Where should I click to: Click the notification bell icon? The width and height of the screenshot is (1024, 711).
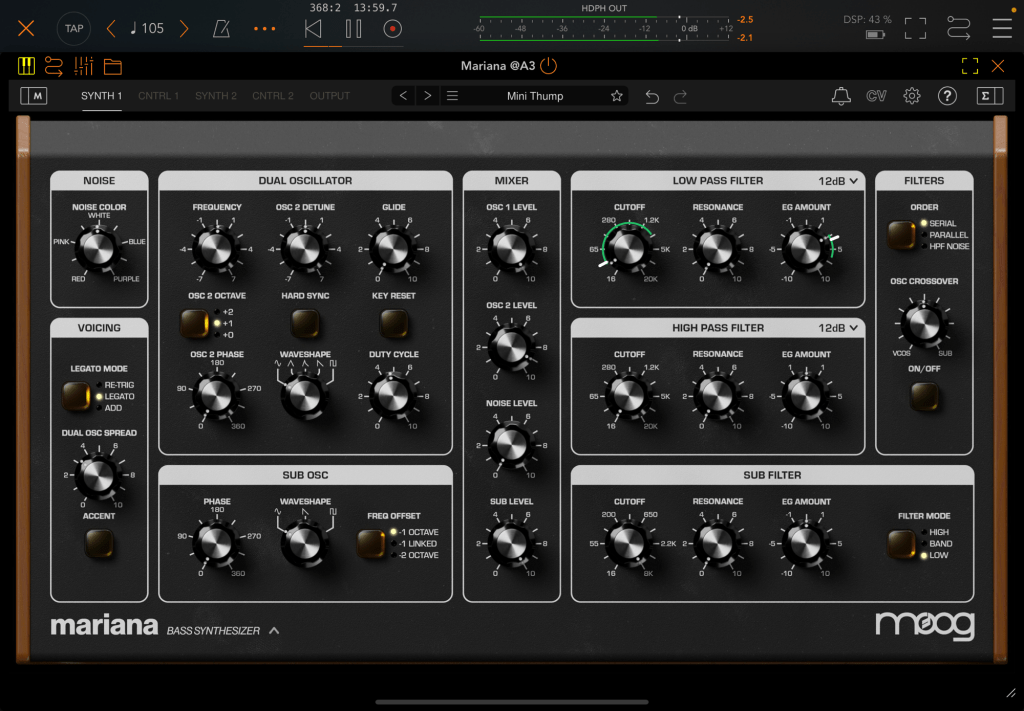[841, 96]
